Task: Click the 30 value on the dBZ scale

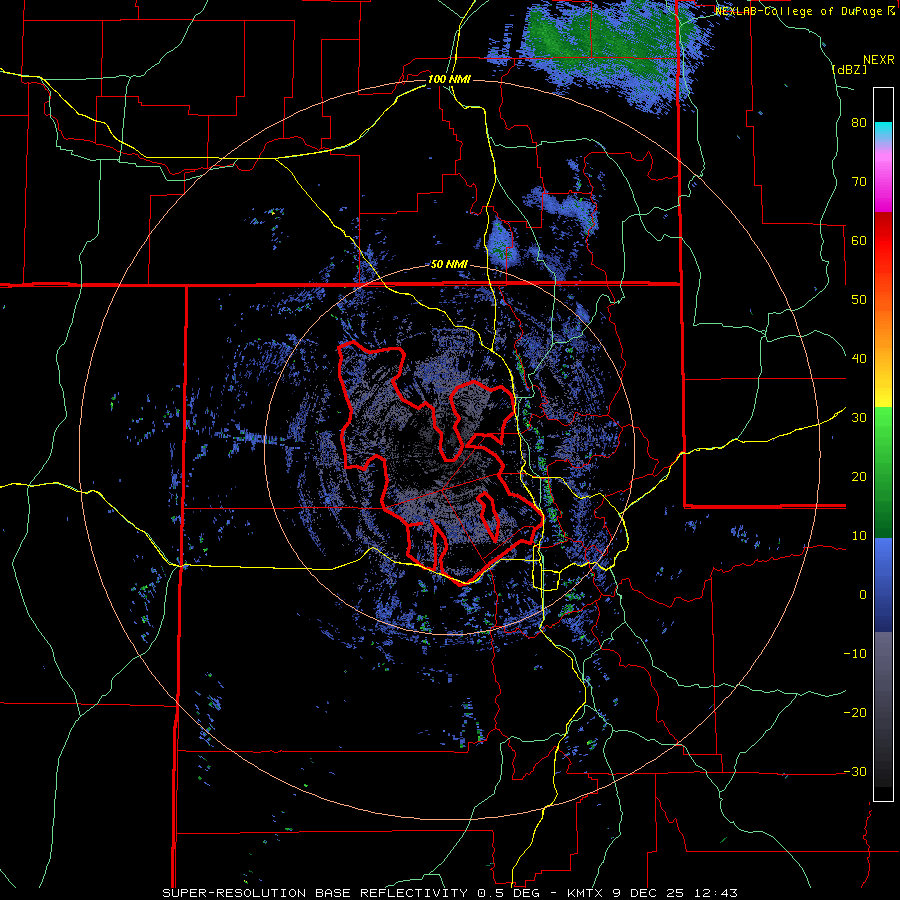Action: pos(859,418)
